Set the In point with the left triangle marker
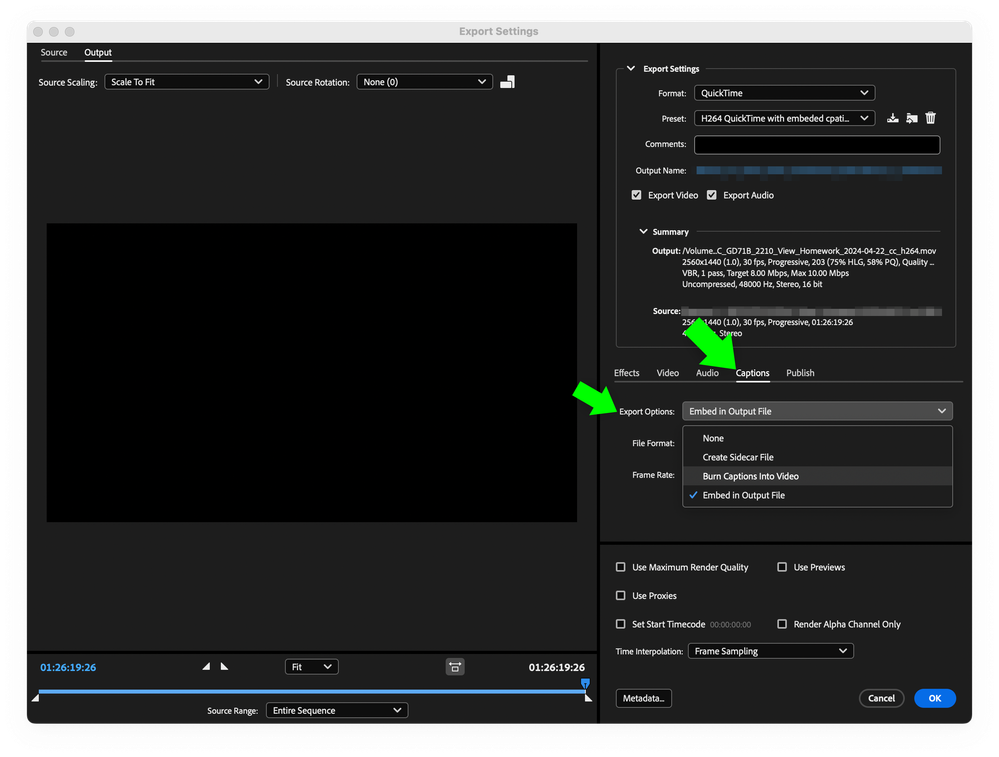The height and width of the screenshot is (757, 999). point(206,664)
